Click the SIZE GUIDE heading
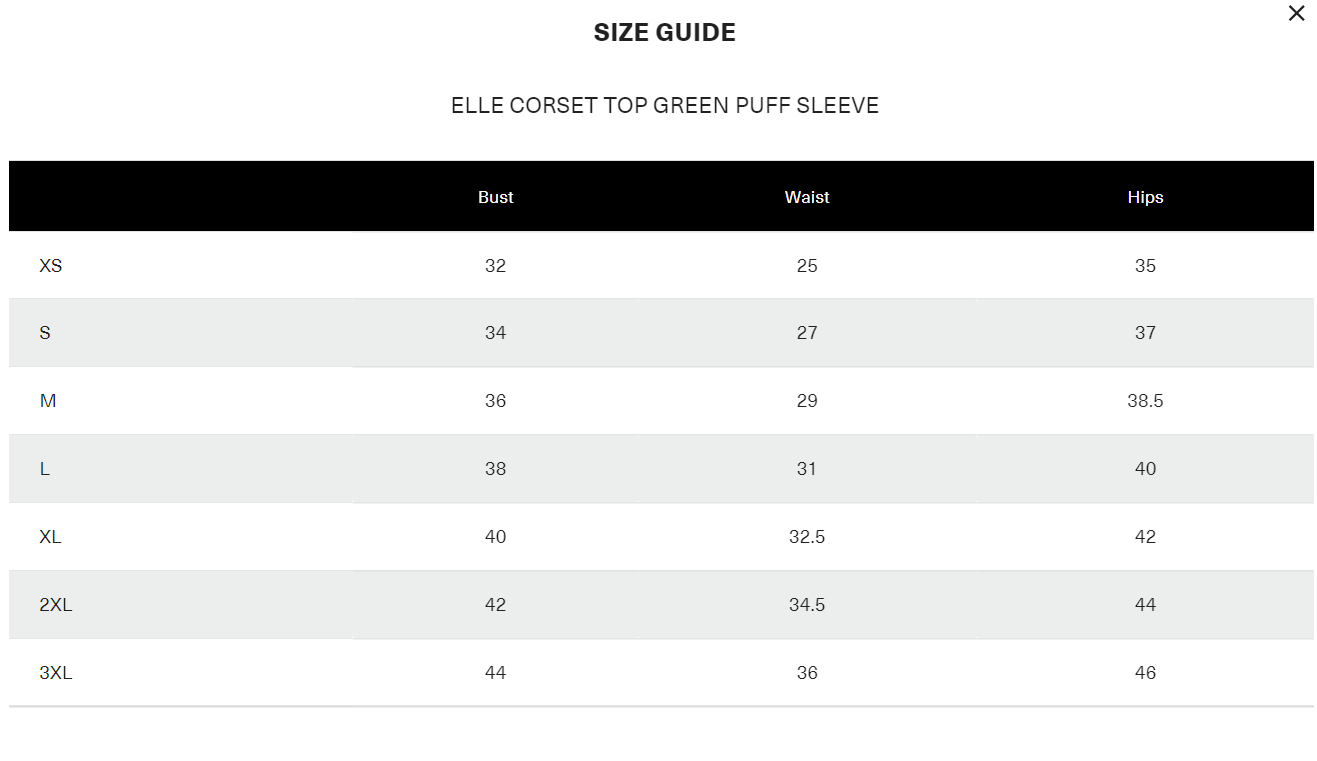The image size is (1317, 761). tap(664, 33)
